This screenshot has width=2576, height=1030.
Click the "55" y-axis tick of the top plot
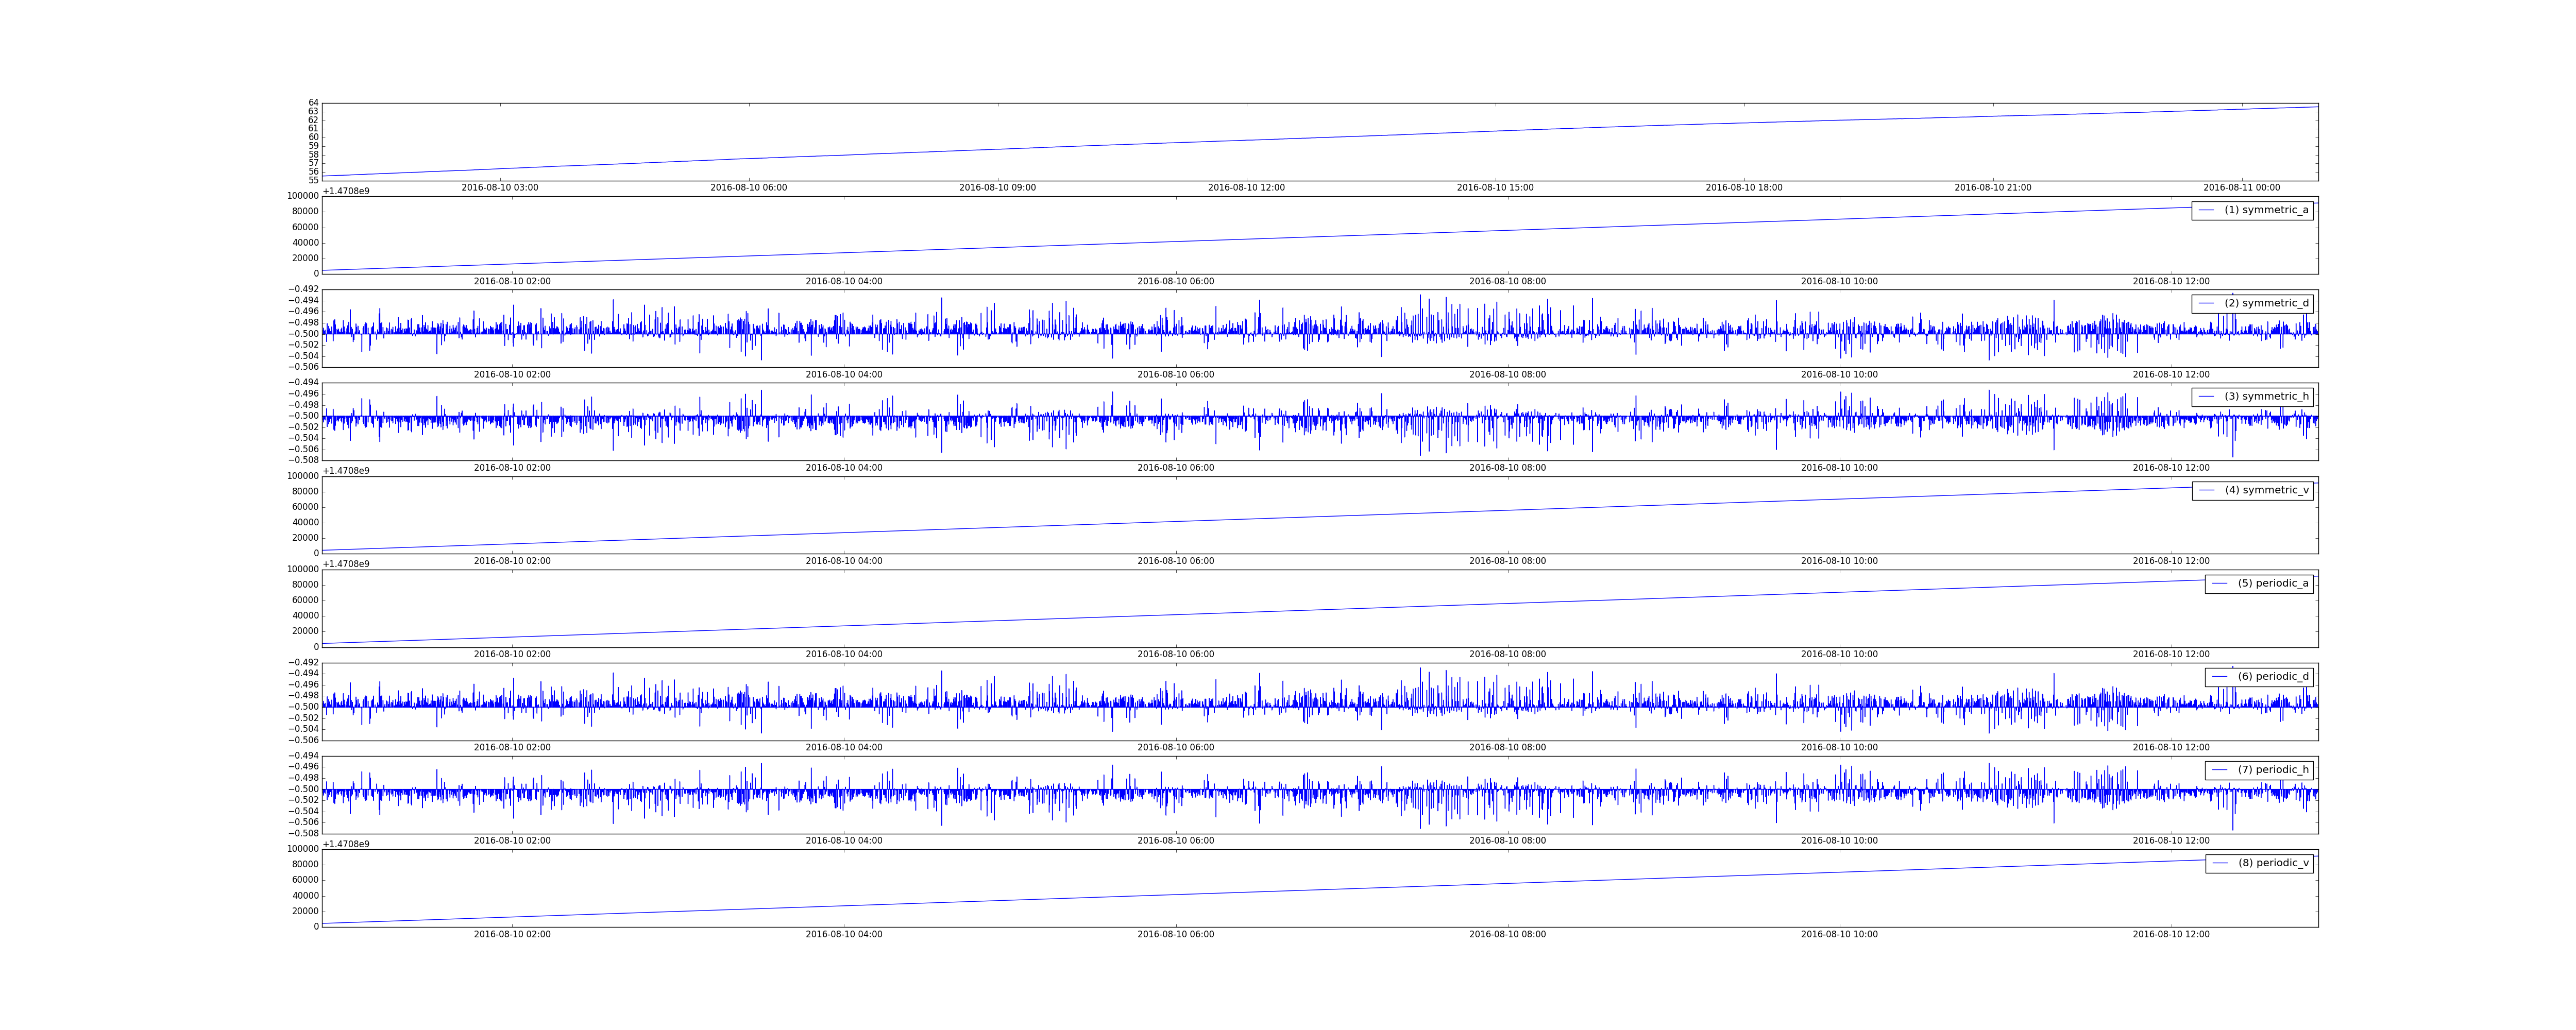[313, 180]
